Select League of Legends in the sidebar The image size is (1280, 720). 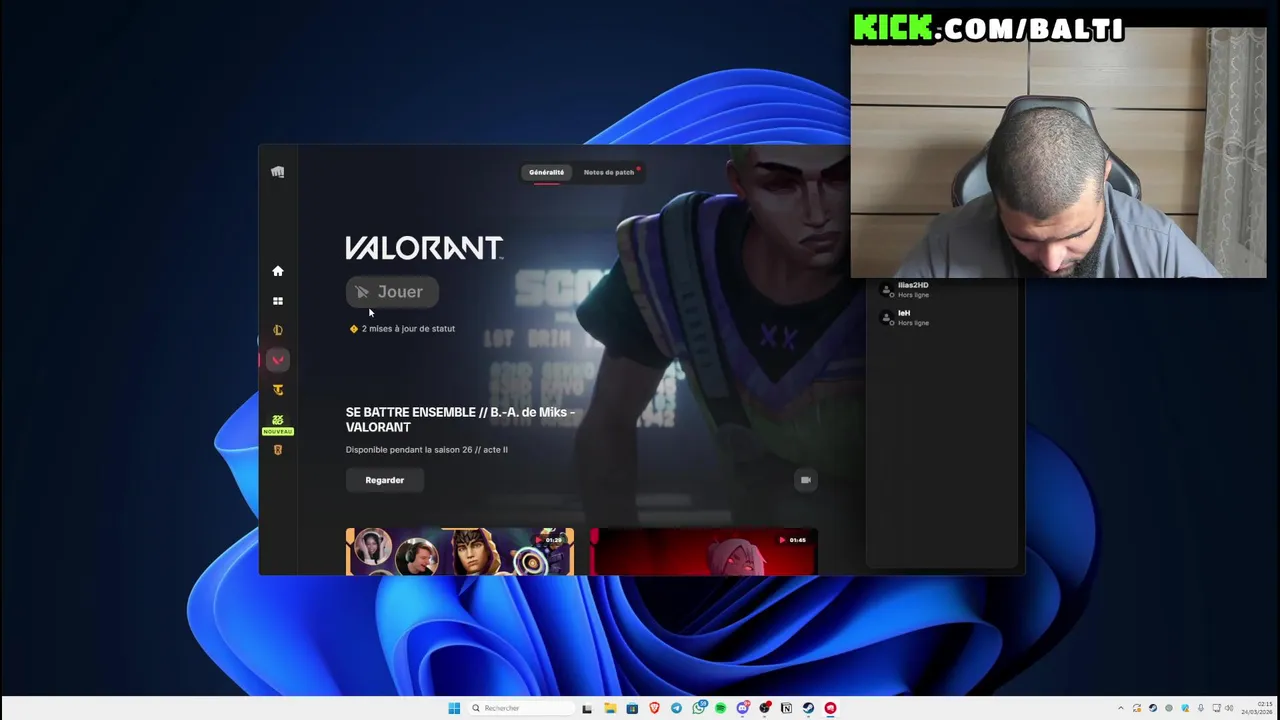(x=278, y=330)
